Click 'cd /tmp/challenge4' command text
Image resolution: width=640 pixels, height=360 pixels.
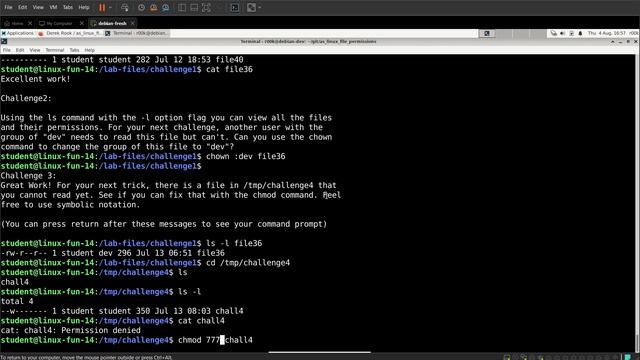[248, 262]
